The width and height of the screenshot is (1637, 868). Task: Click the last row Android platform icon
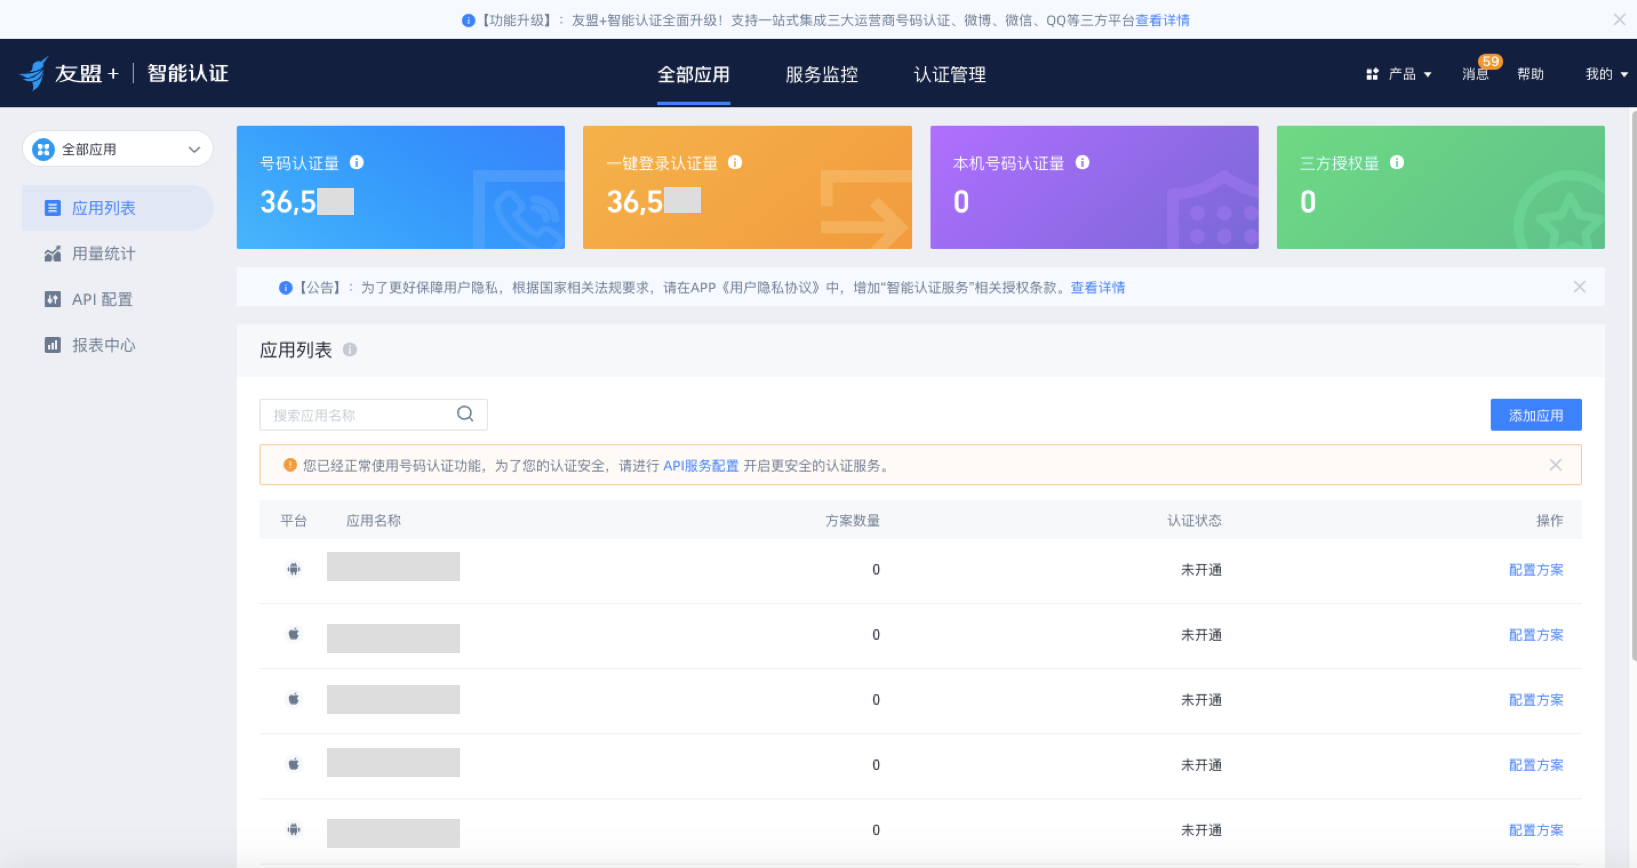294,829
